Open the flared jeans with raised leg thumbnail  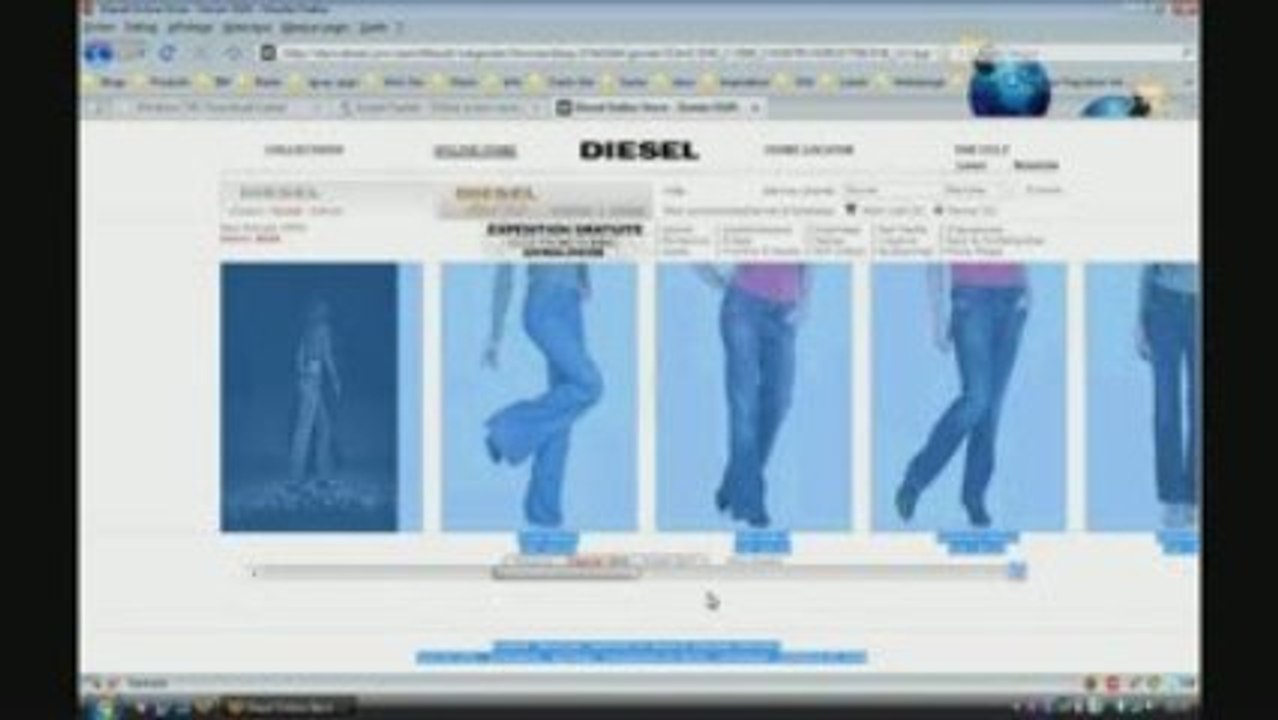click(x=539, y=397)
